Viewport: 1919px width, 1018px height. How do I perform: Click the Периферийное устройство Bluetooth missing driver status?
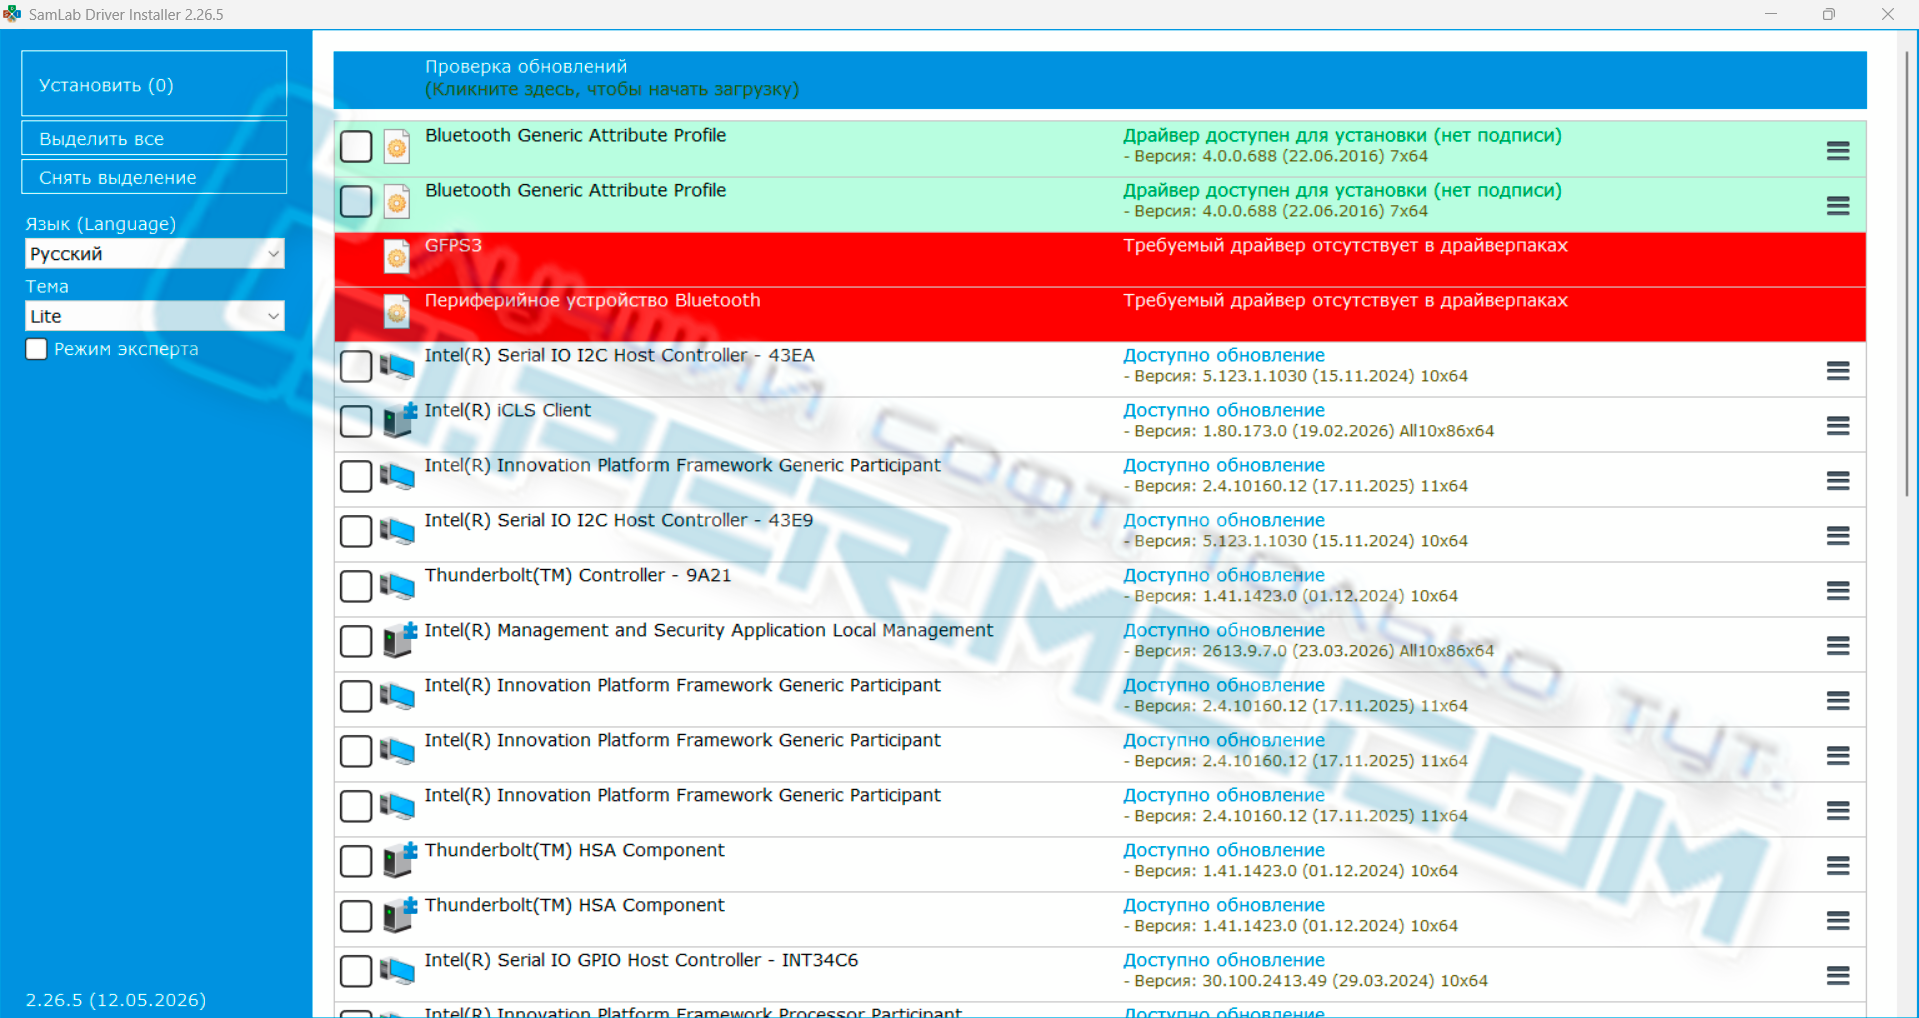[x=1345, y=300]
